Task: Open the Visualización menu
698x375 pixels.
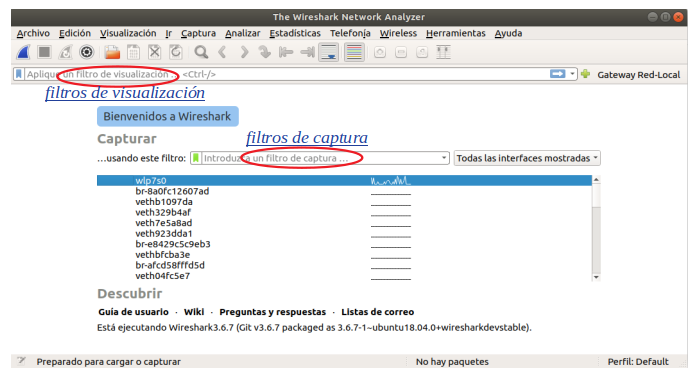Action: click(x=128, y=33)
